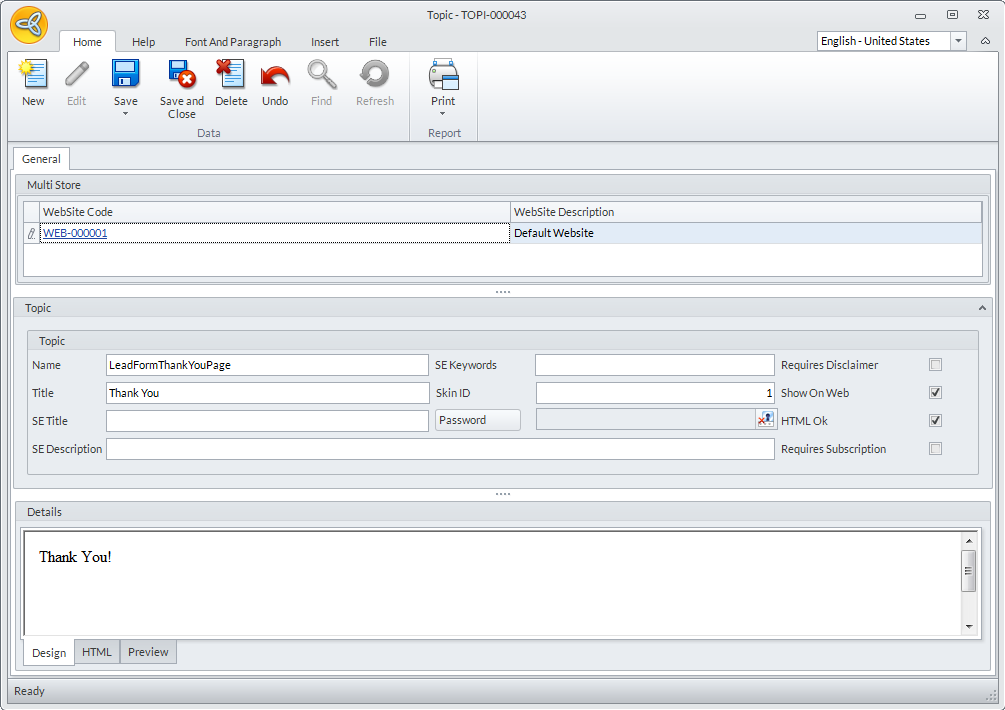Switch to the HTML view tab

[97, 652]
